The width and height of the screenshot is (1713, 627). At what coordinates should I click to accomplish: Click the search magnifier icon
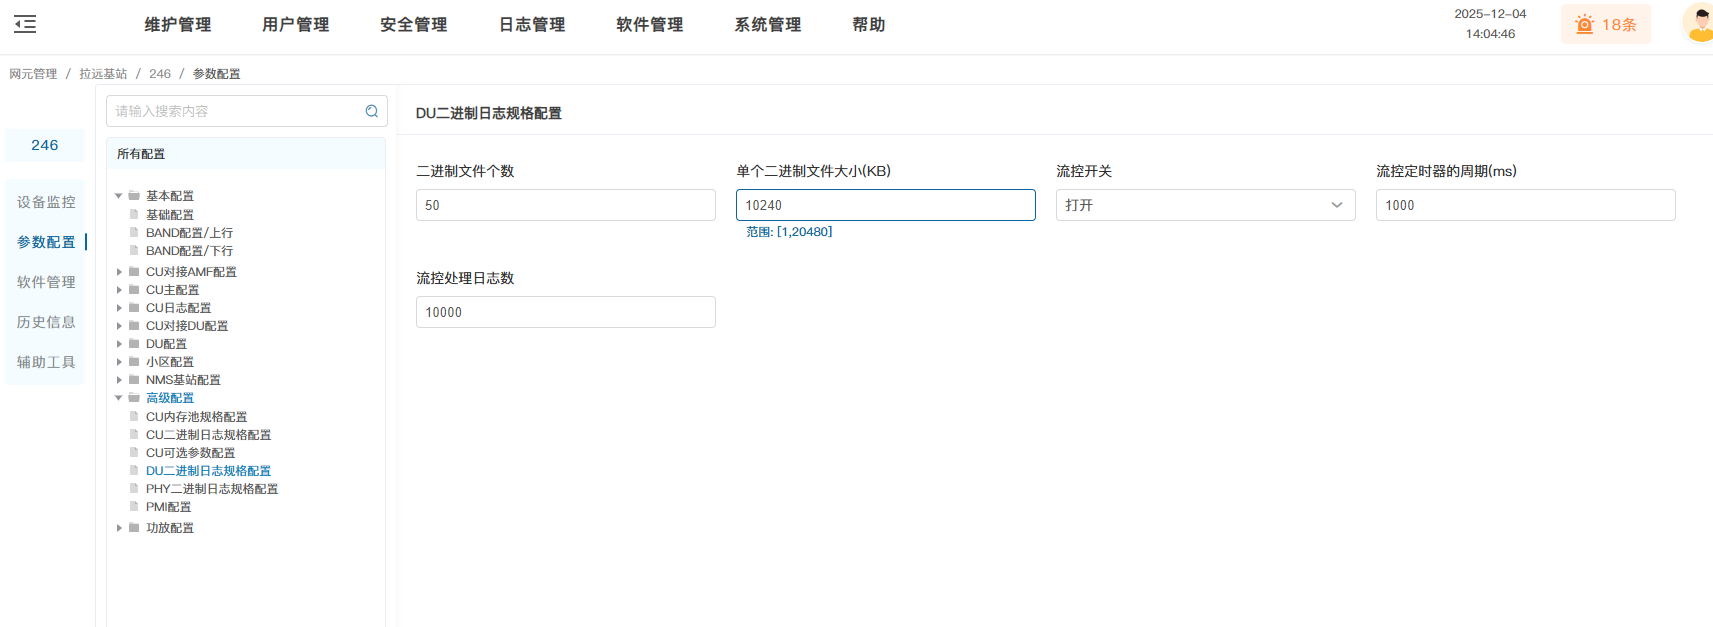pyautogui.click(x=371, y=111)
